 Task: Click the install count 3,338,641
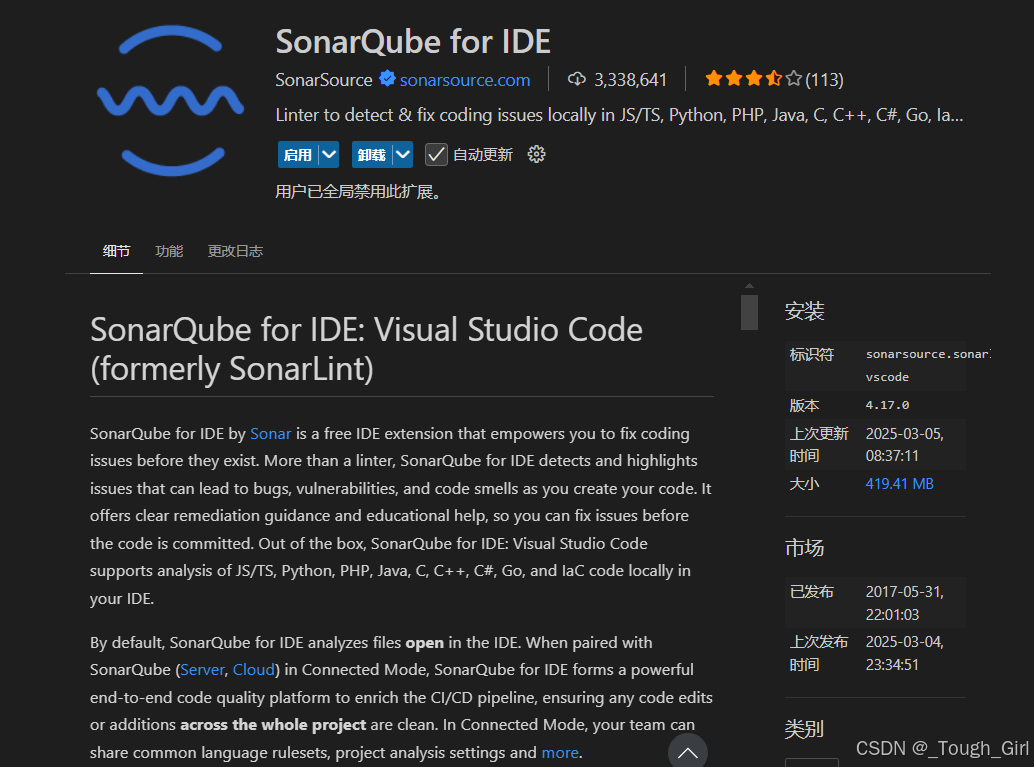(x=630, y=80)
